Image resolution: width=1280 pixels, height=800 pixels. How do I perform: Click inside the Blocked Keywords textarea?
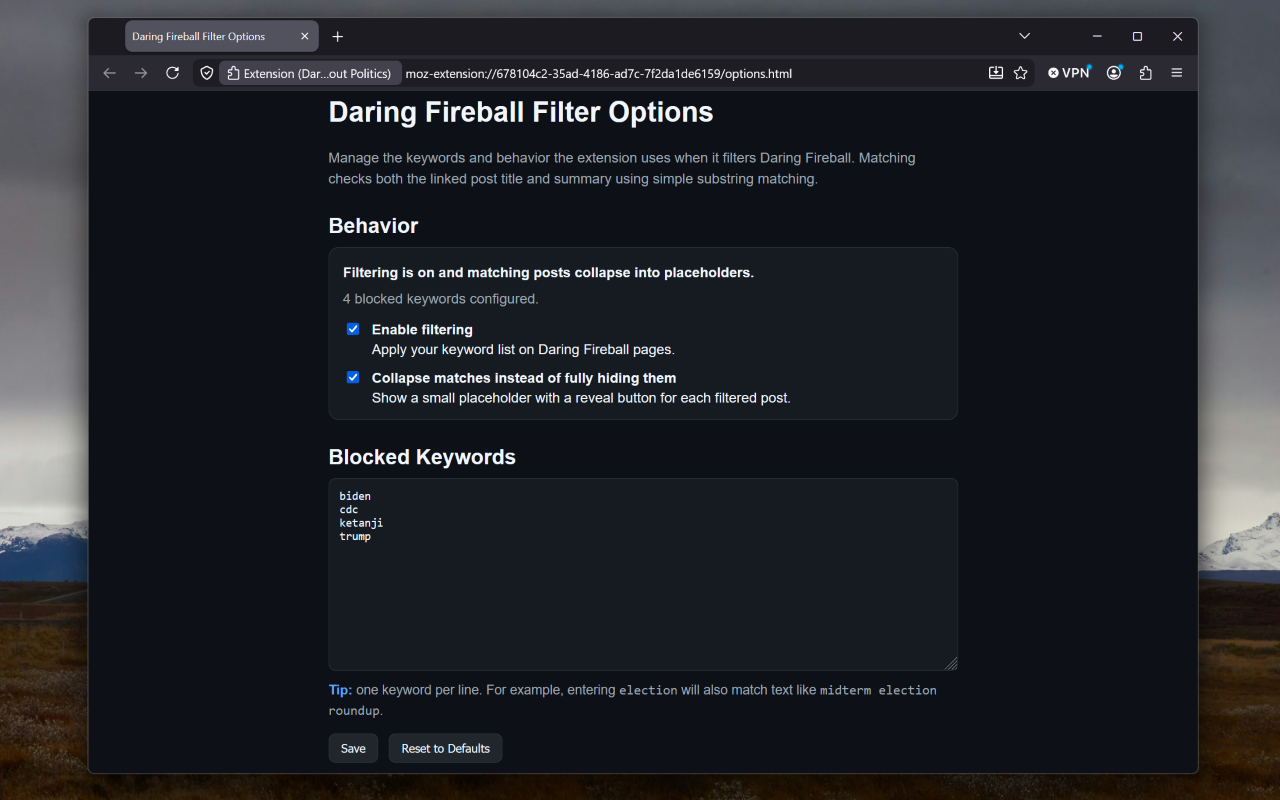(643, 574)
